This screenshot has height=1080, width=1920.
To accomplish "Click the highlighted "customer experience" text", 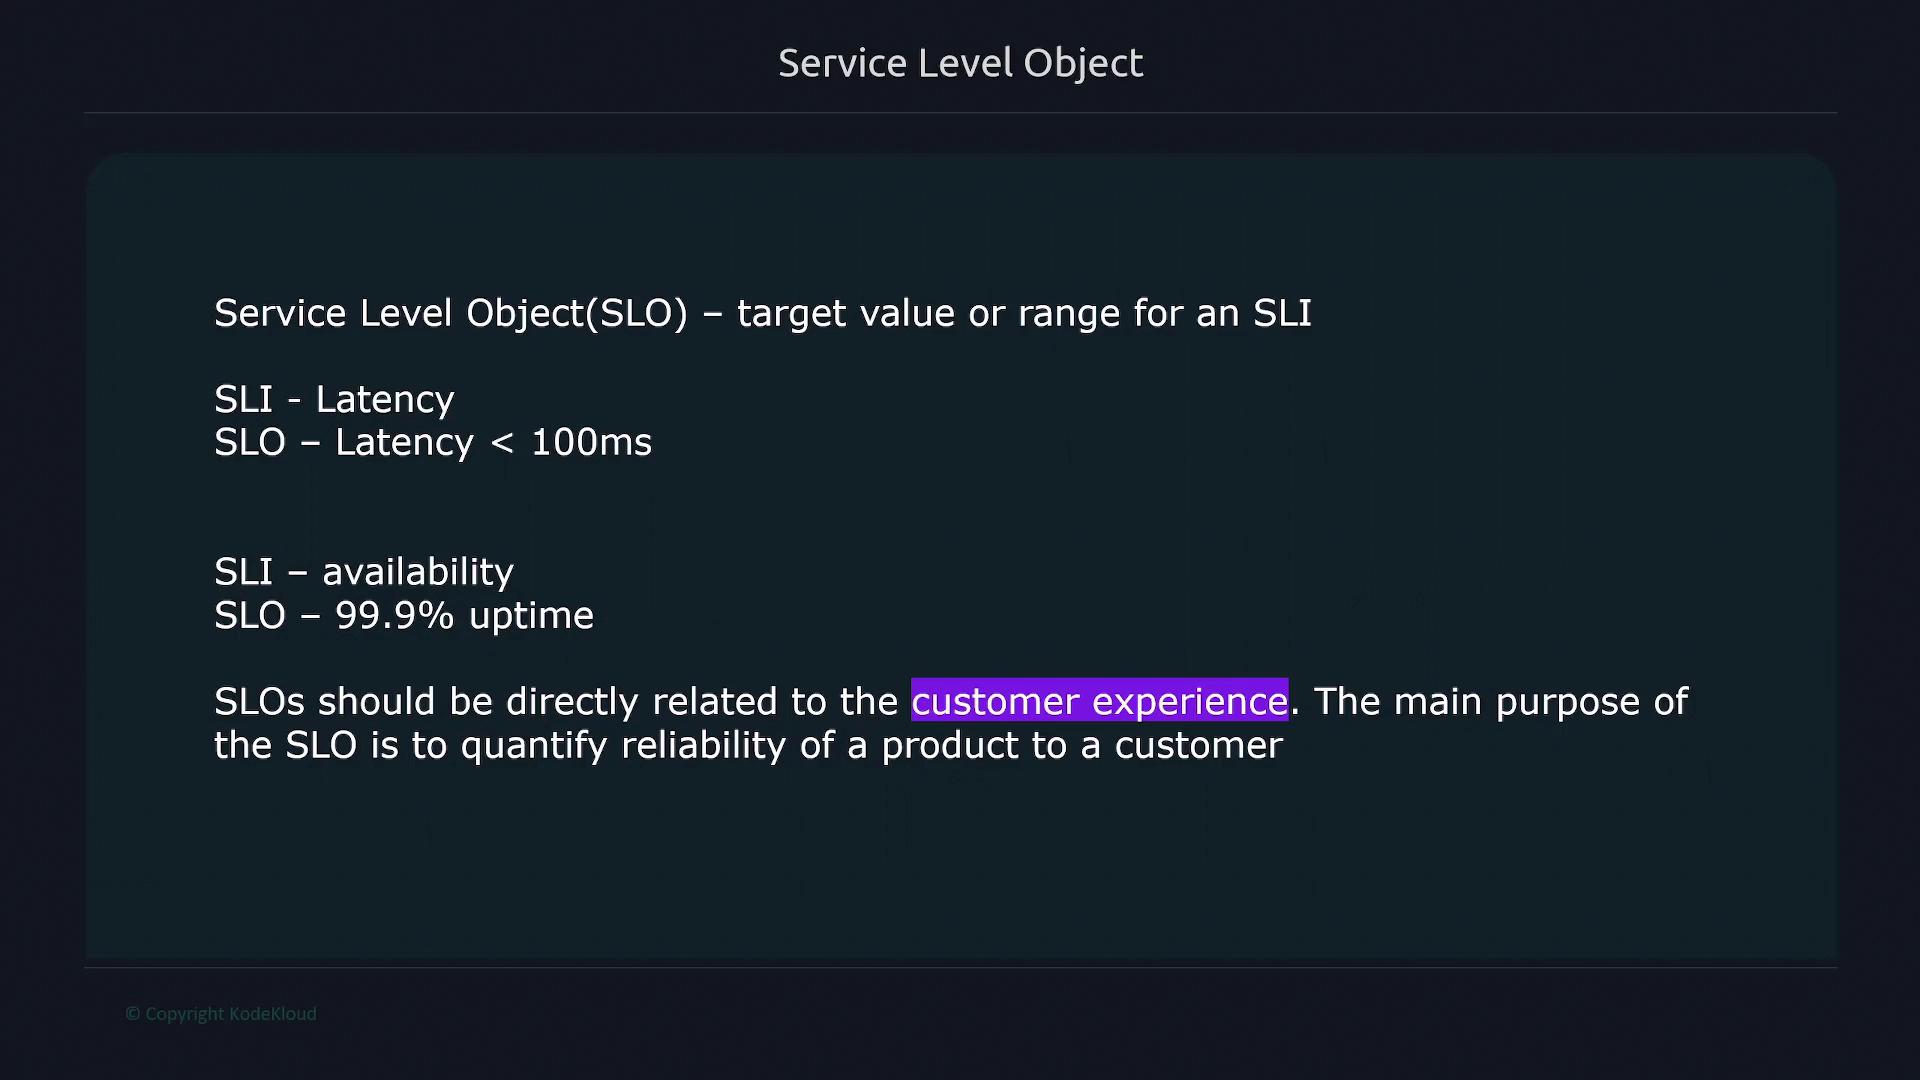I will point(1099,701).
